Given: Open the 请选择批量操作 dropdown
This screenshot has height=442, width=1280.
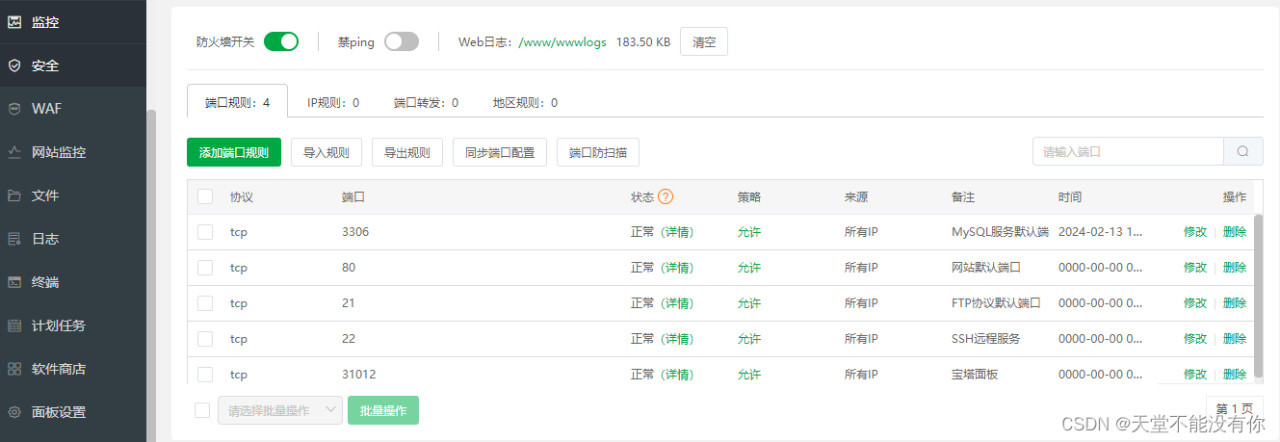Looking at the screenshot, I should click(x=281, y=410).
